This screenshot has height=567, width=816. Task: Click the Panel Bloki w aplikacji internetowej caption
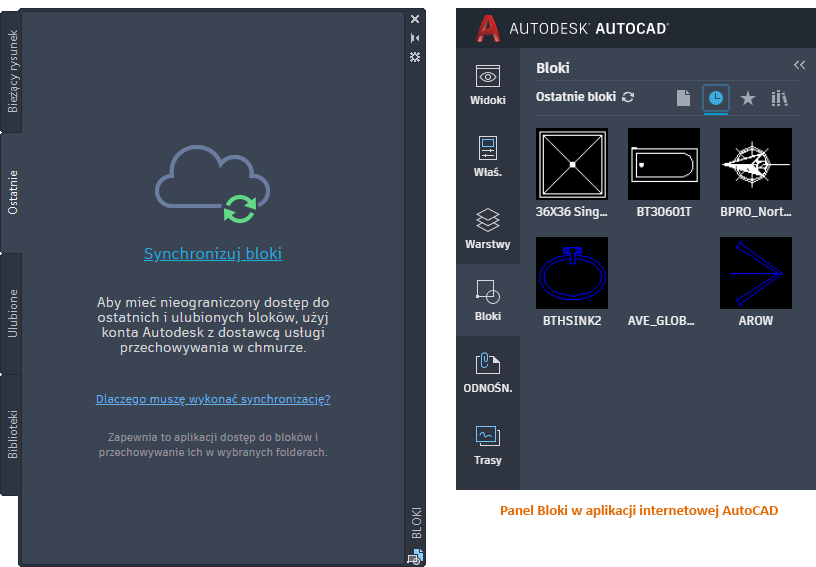click(x=639, y=511)
